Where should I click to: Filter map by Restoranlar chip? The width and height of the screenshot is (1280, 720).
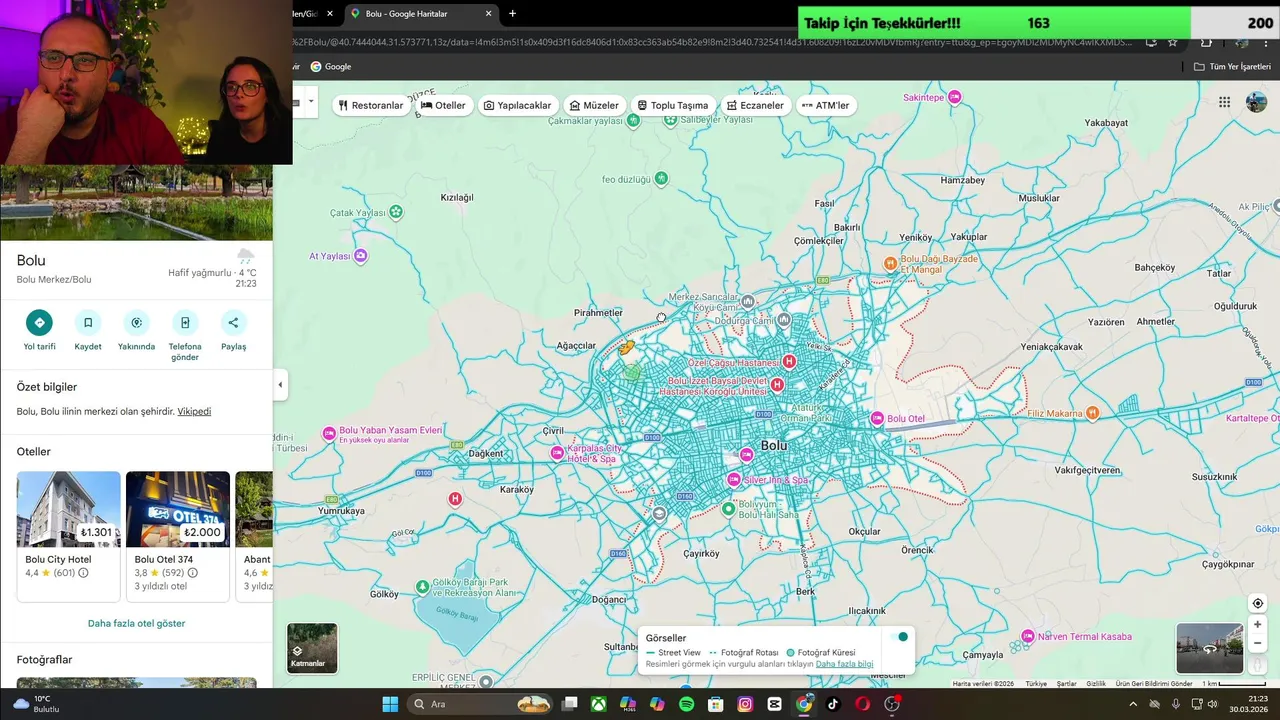tap(371, 105)
